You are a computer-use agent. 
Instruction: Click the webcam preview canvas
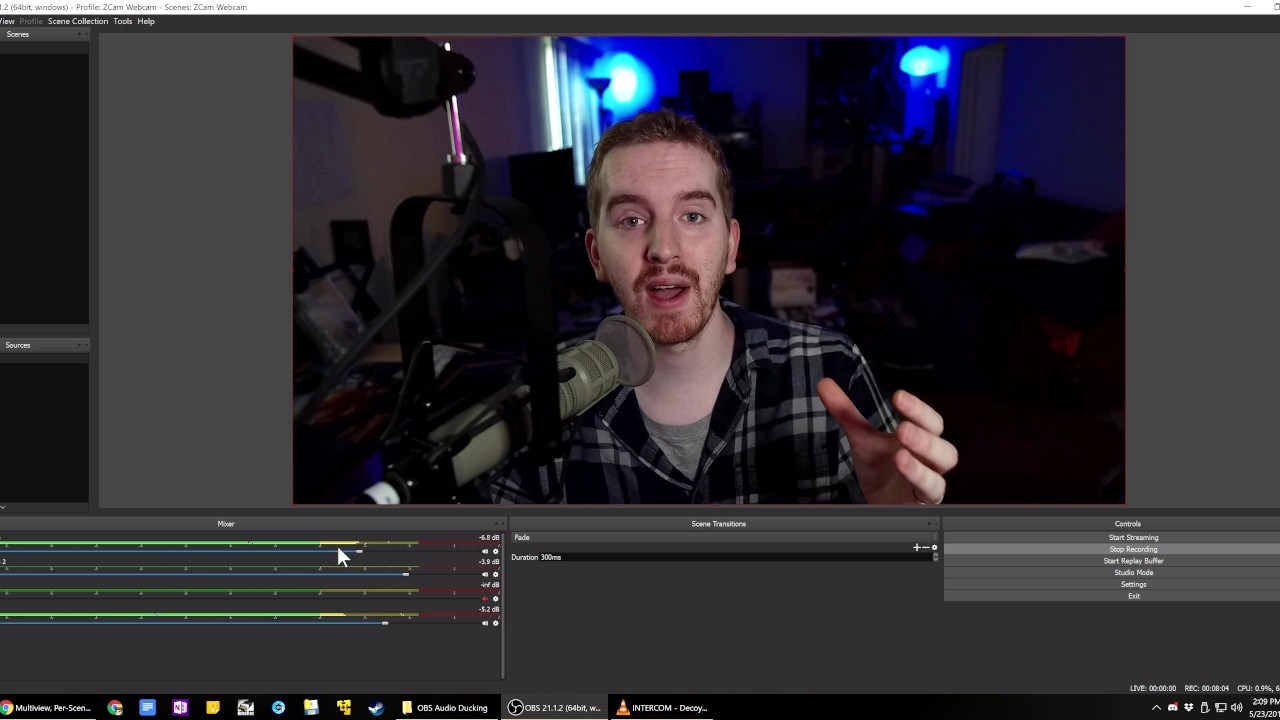(708, 270)
